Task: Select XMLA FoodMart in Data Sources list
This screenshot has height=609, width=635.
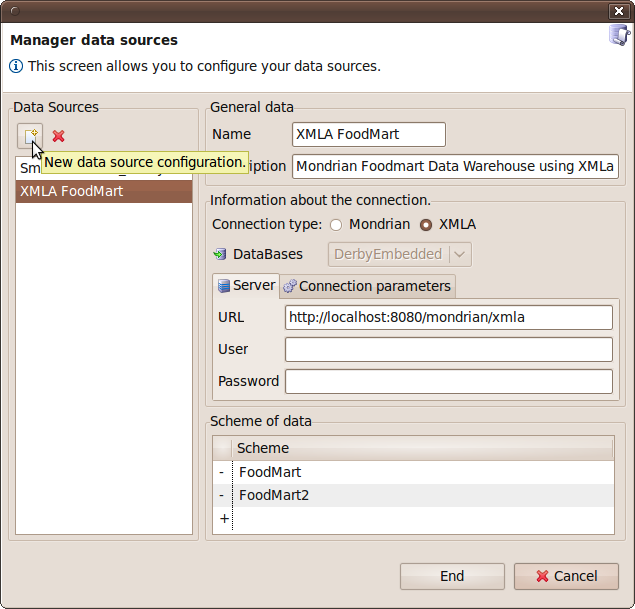Action: click(103, 191)
